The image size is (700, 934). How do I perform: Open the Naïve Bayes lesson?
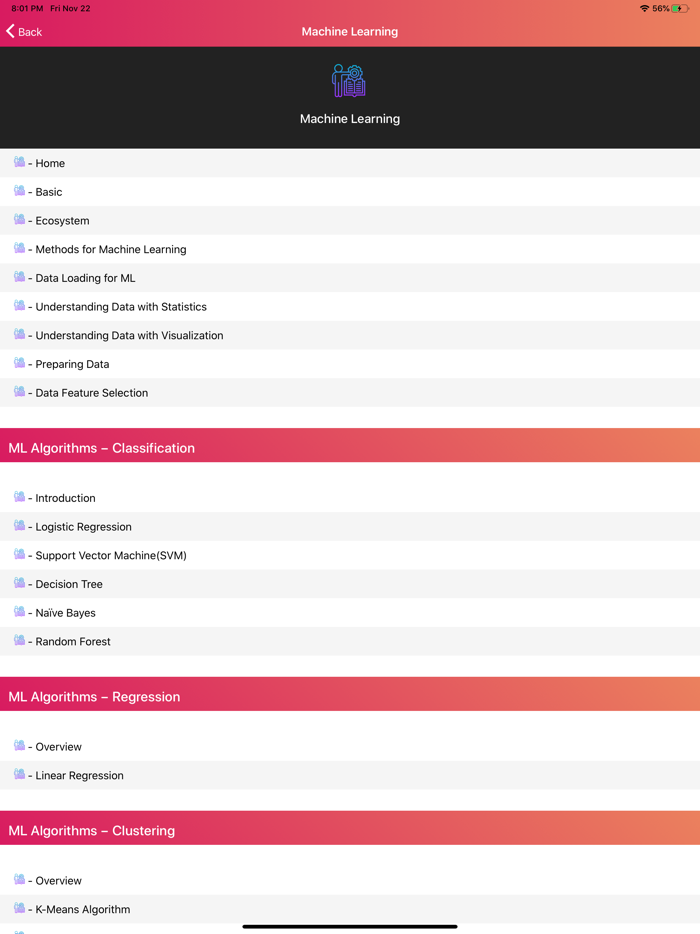350,612
